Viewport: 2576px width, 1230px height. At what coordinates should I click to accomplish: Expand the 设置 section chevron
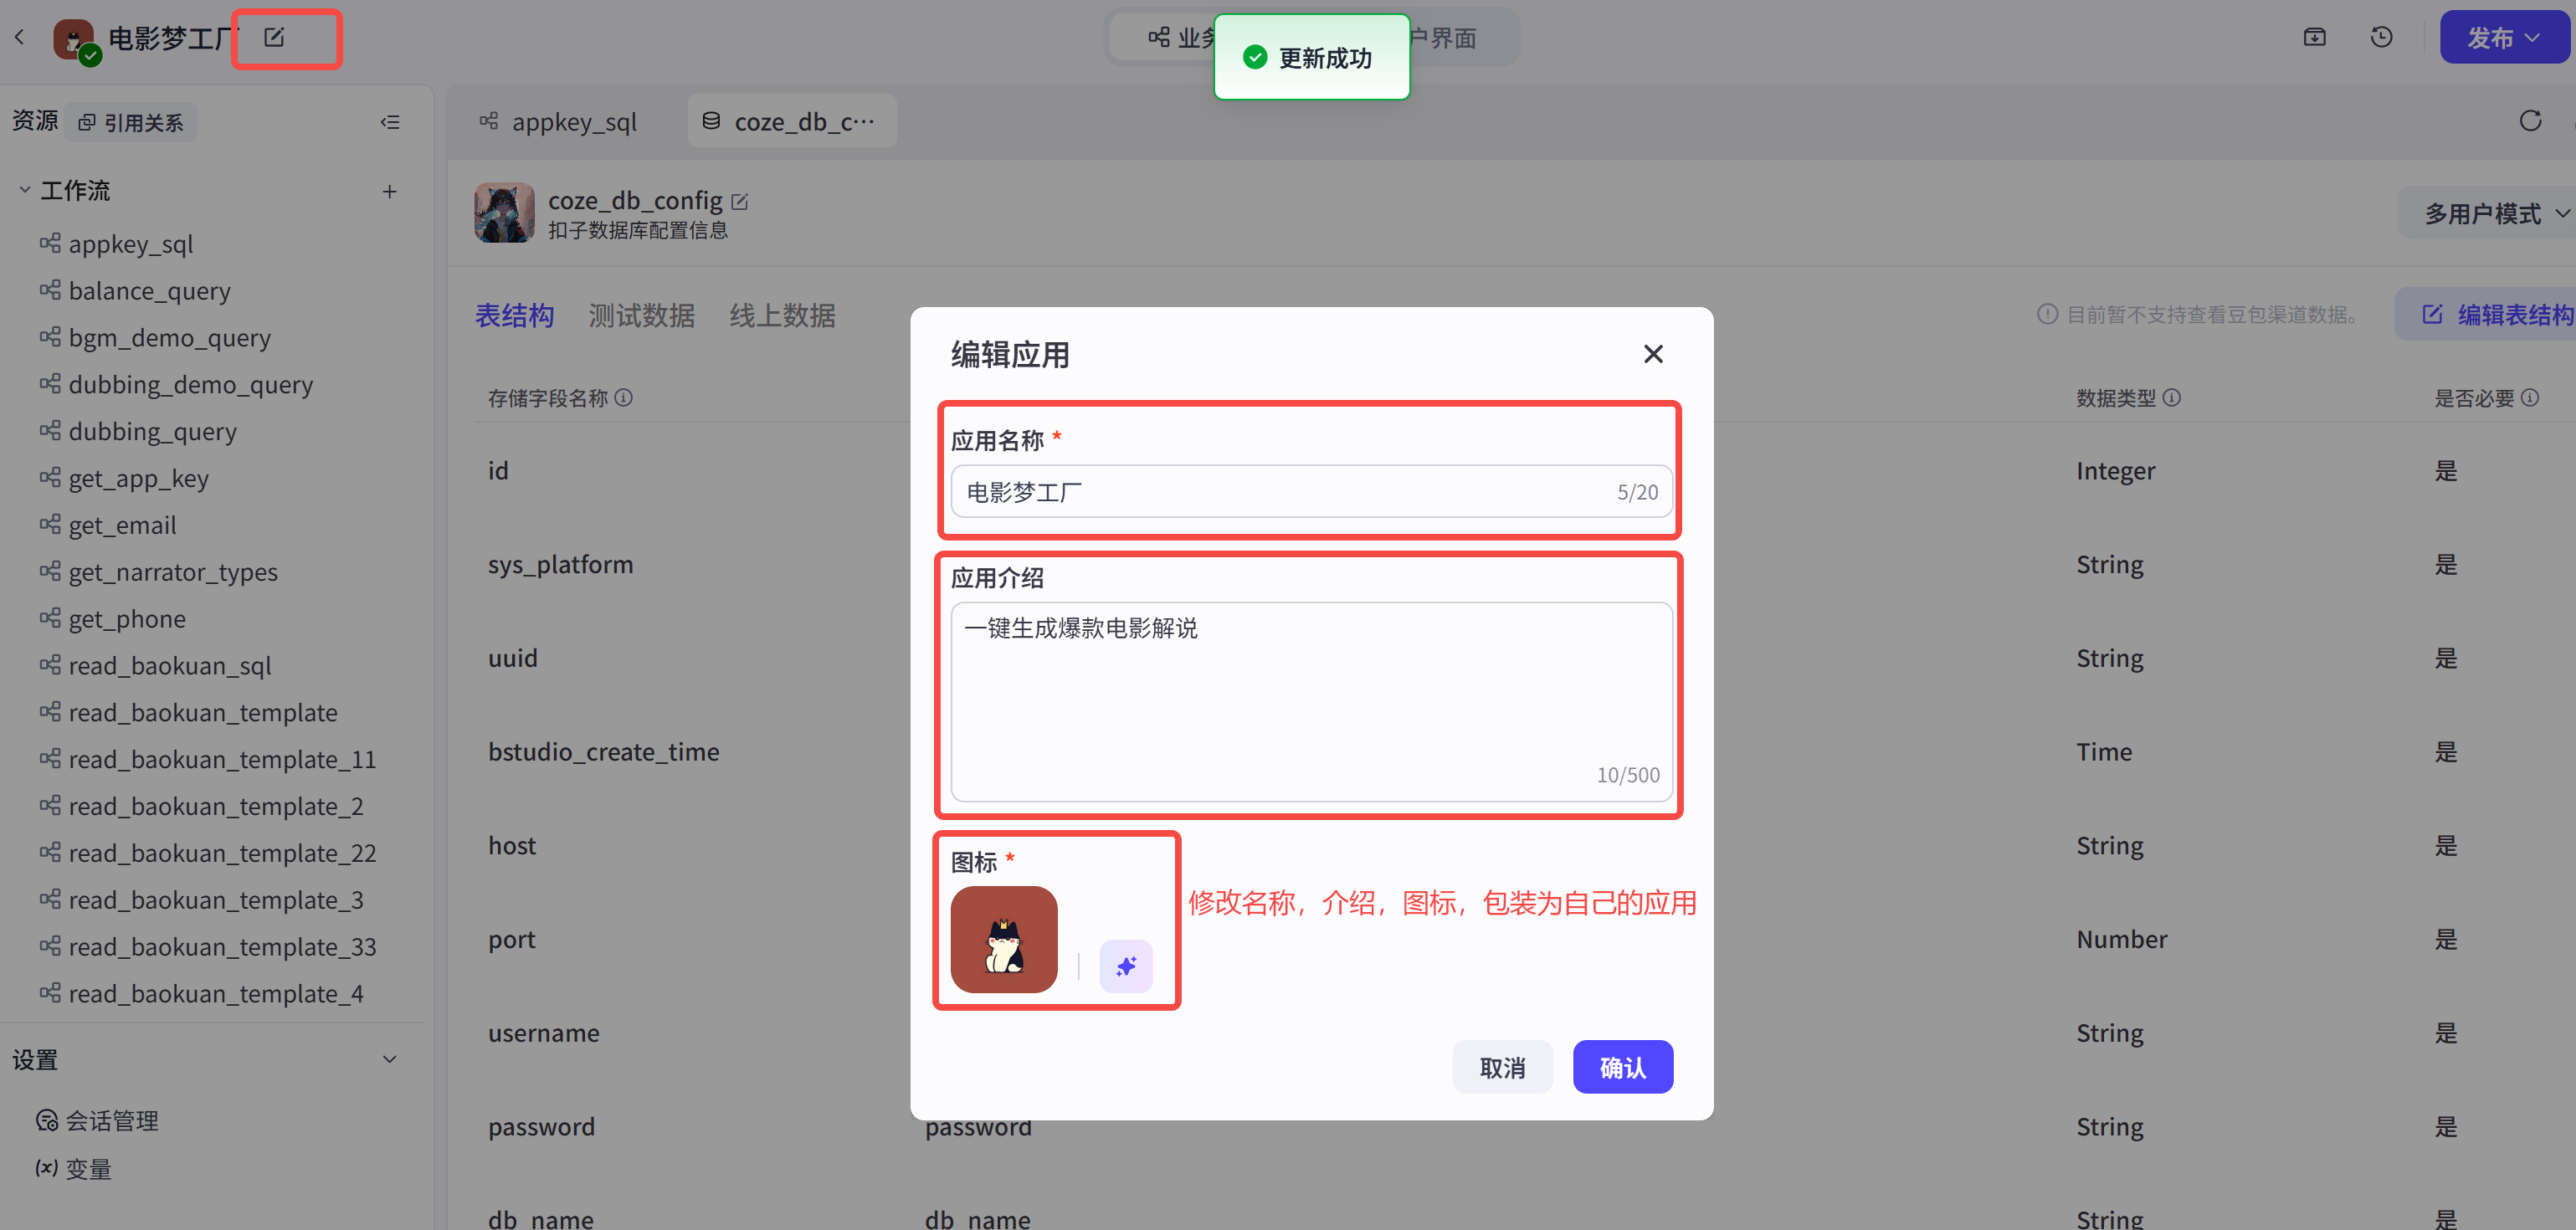tap(389, 1059)
